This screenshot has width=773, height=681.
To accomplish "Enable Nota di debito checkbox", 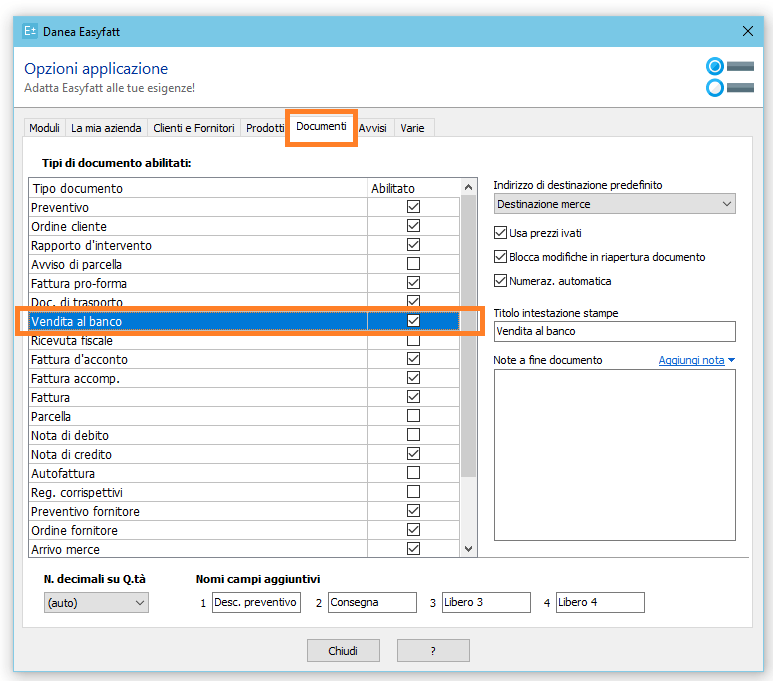I will pos(413,434).
